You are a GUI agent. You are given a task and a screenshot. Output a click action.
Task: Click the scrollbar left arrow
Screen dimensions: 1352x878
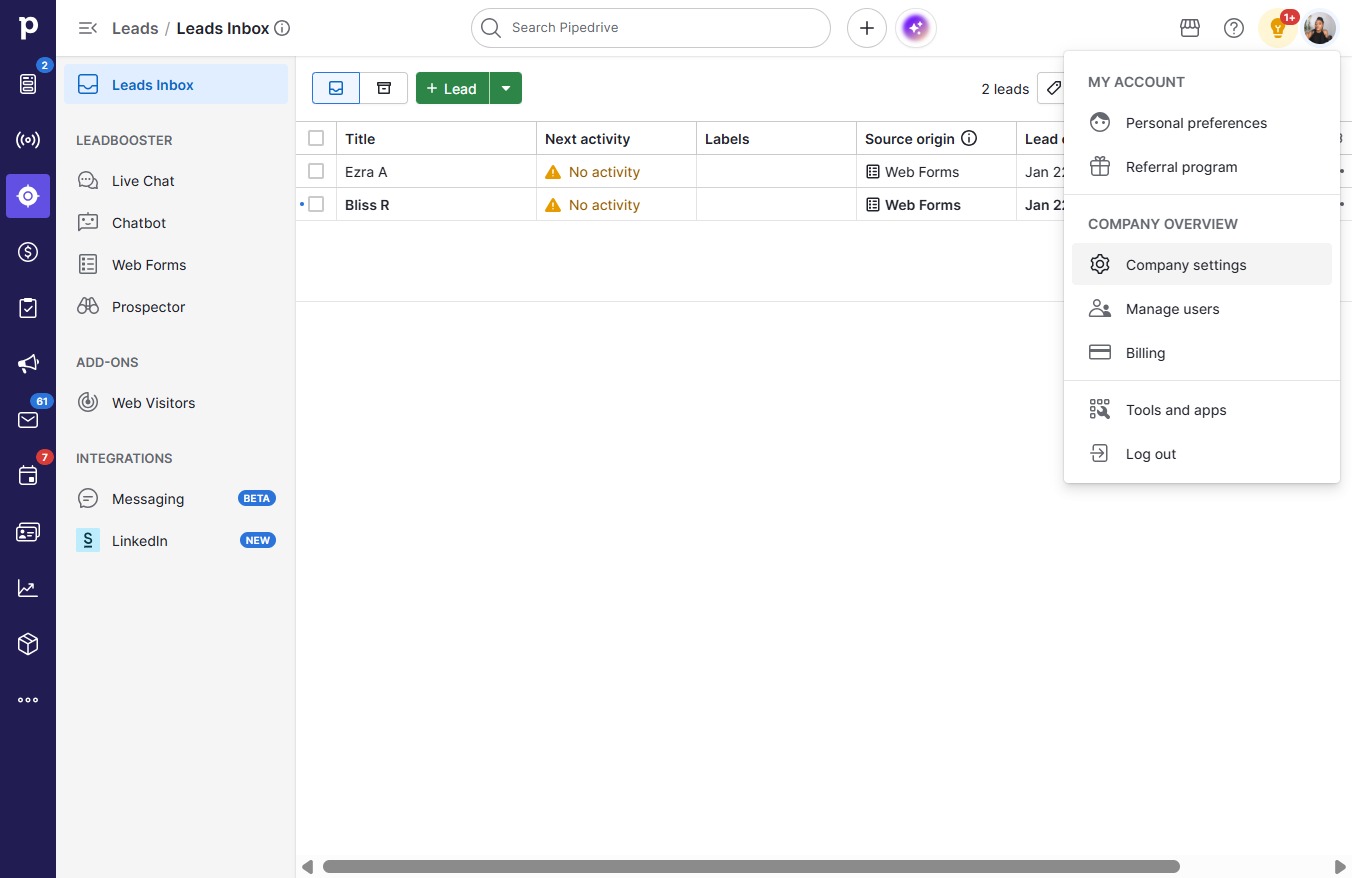tap(307, 866)
